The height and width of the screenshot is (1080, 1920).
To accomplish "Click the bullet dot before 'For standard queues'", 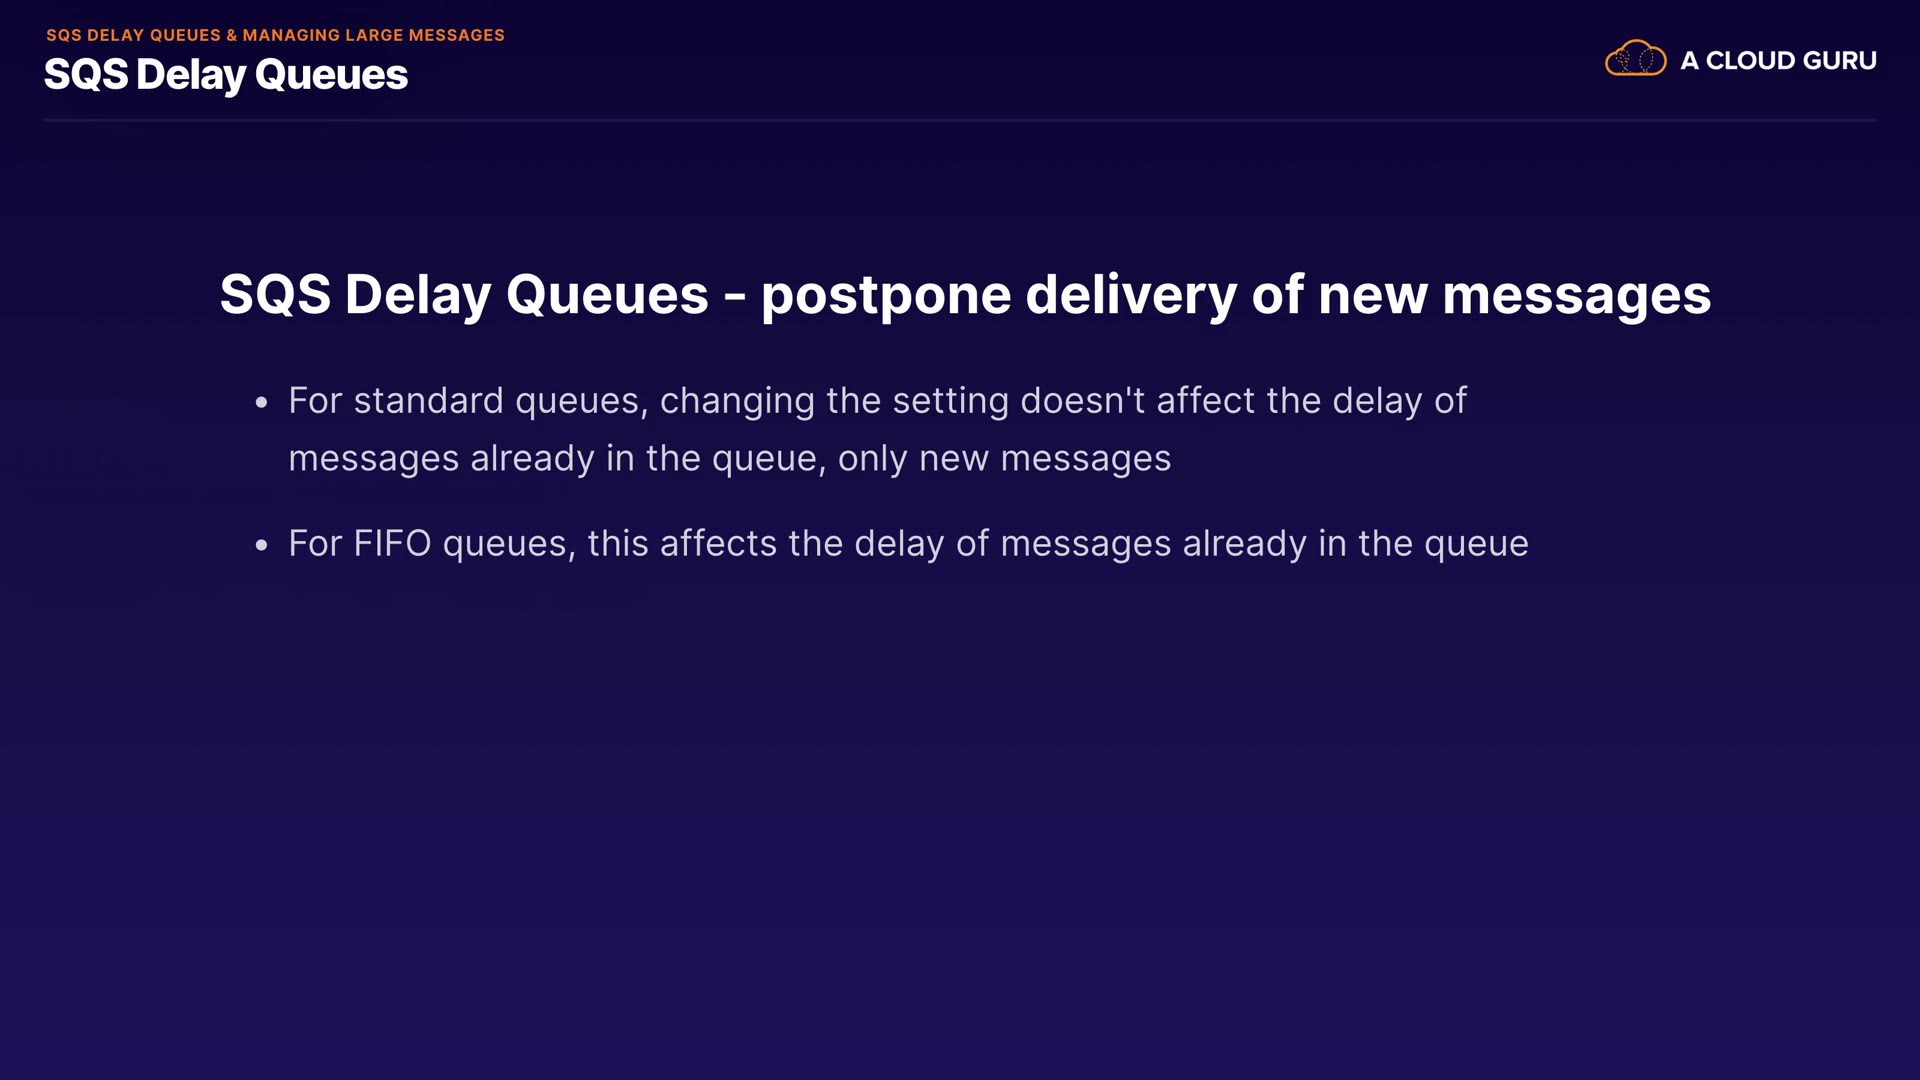I will 262,403.
